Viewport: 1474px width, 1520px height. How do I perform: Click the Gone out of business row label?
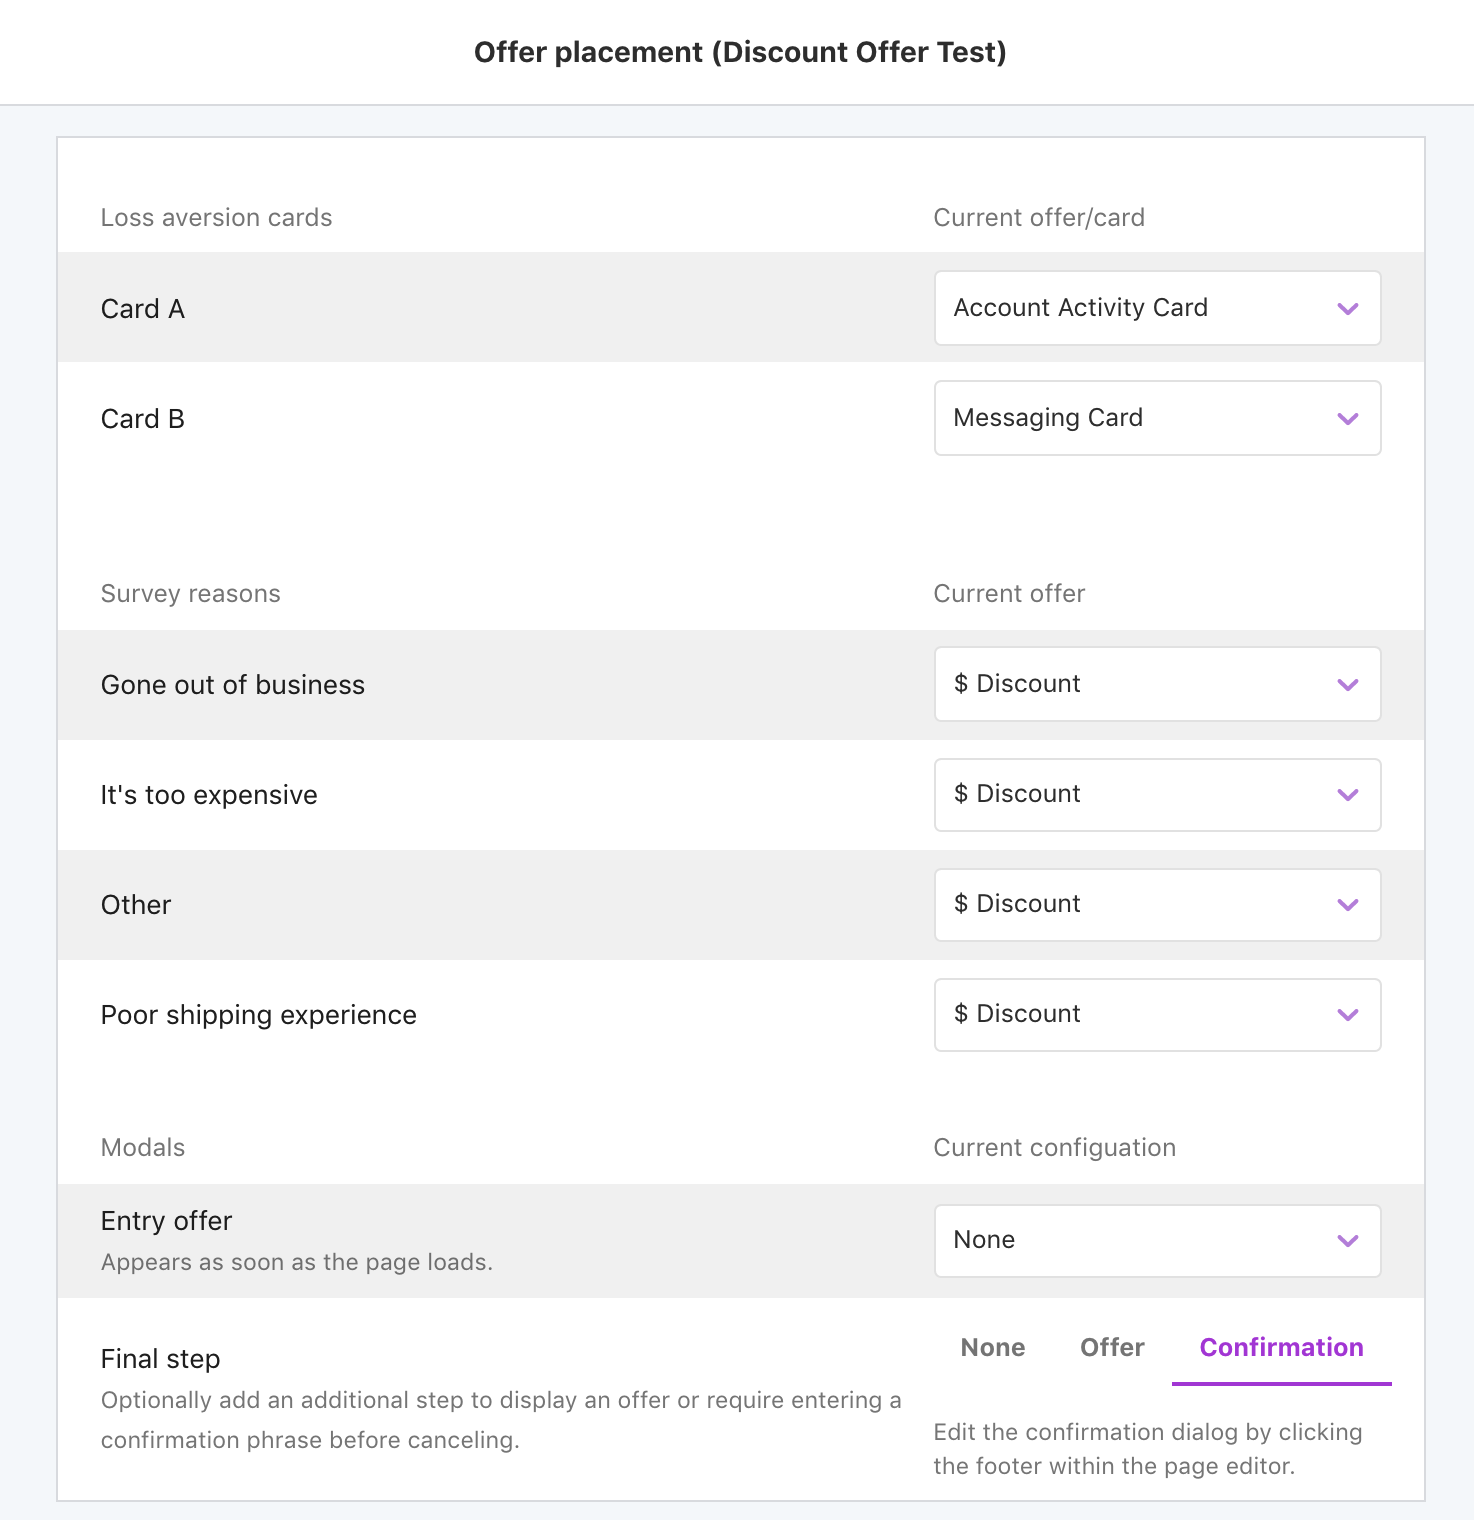tap(232, 685)
